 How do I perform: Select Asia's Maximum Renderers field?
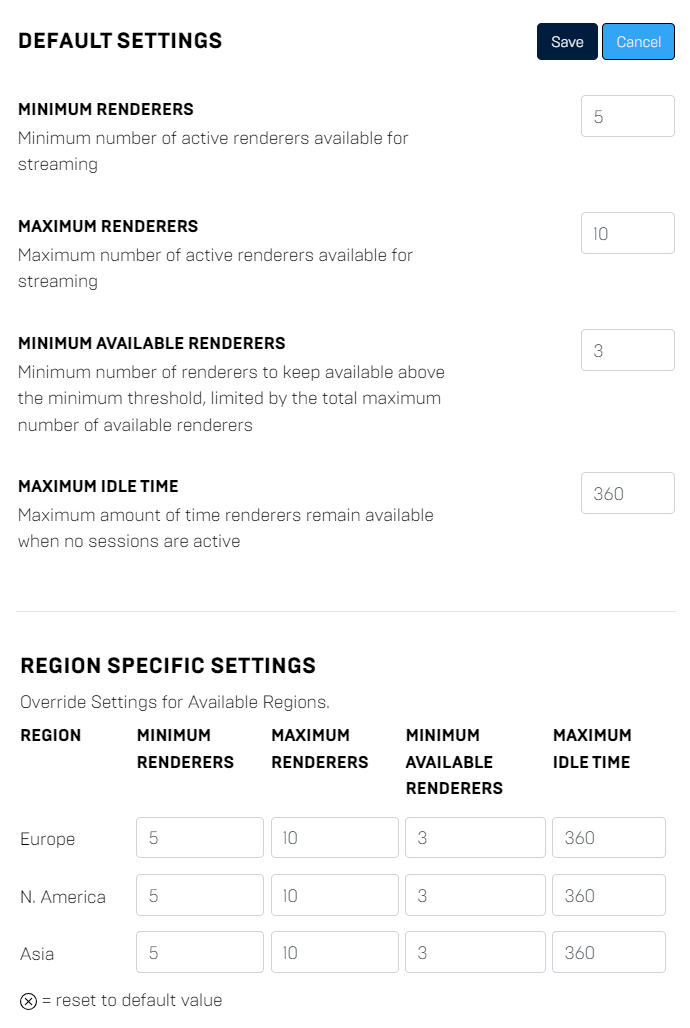pos(334,951)
